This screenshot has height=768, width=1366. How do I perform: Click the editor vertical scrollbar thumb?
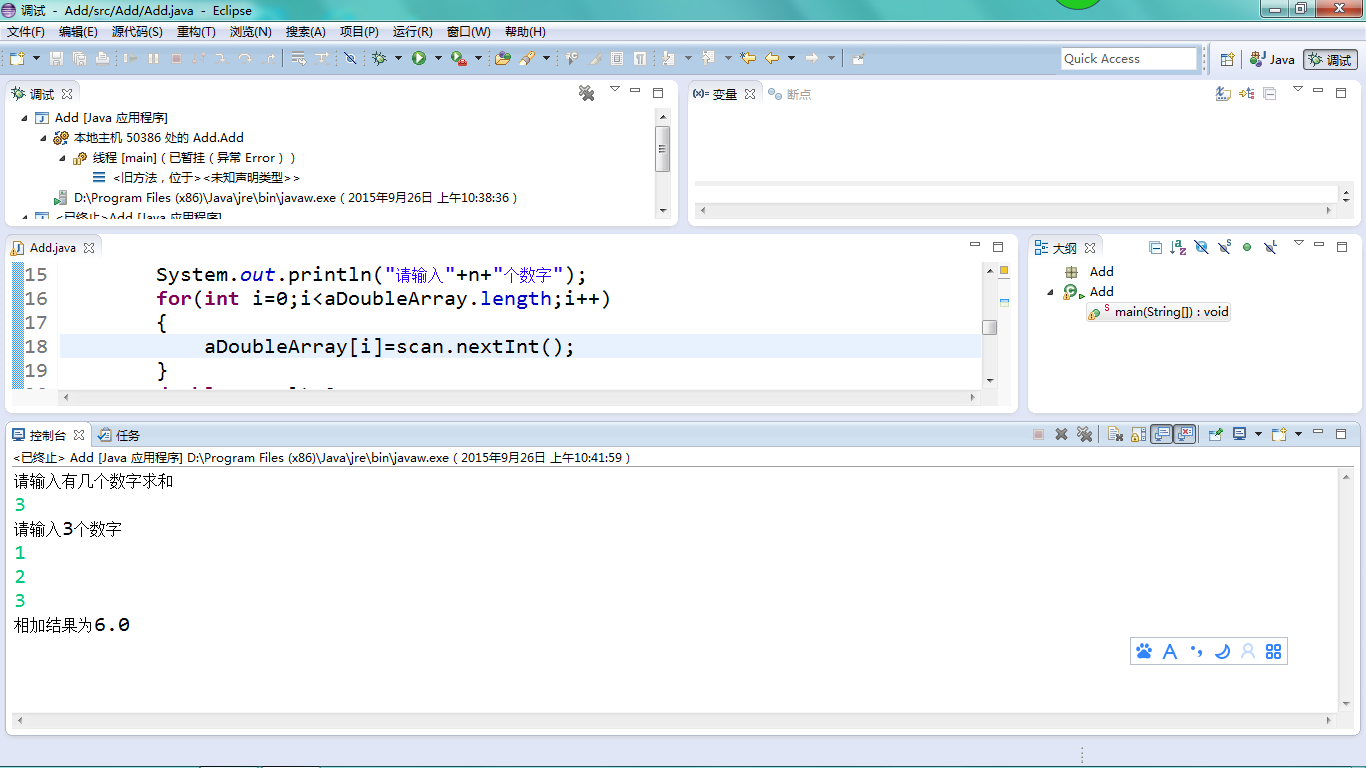[989, 327]
